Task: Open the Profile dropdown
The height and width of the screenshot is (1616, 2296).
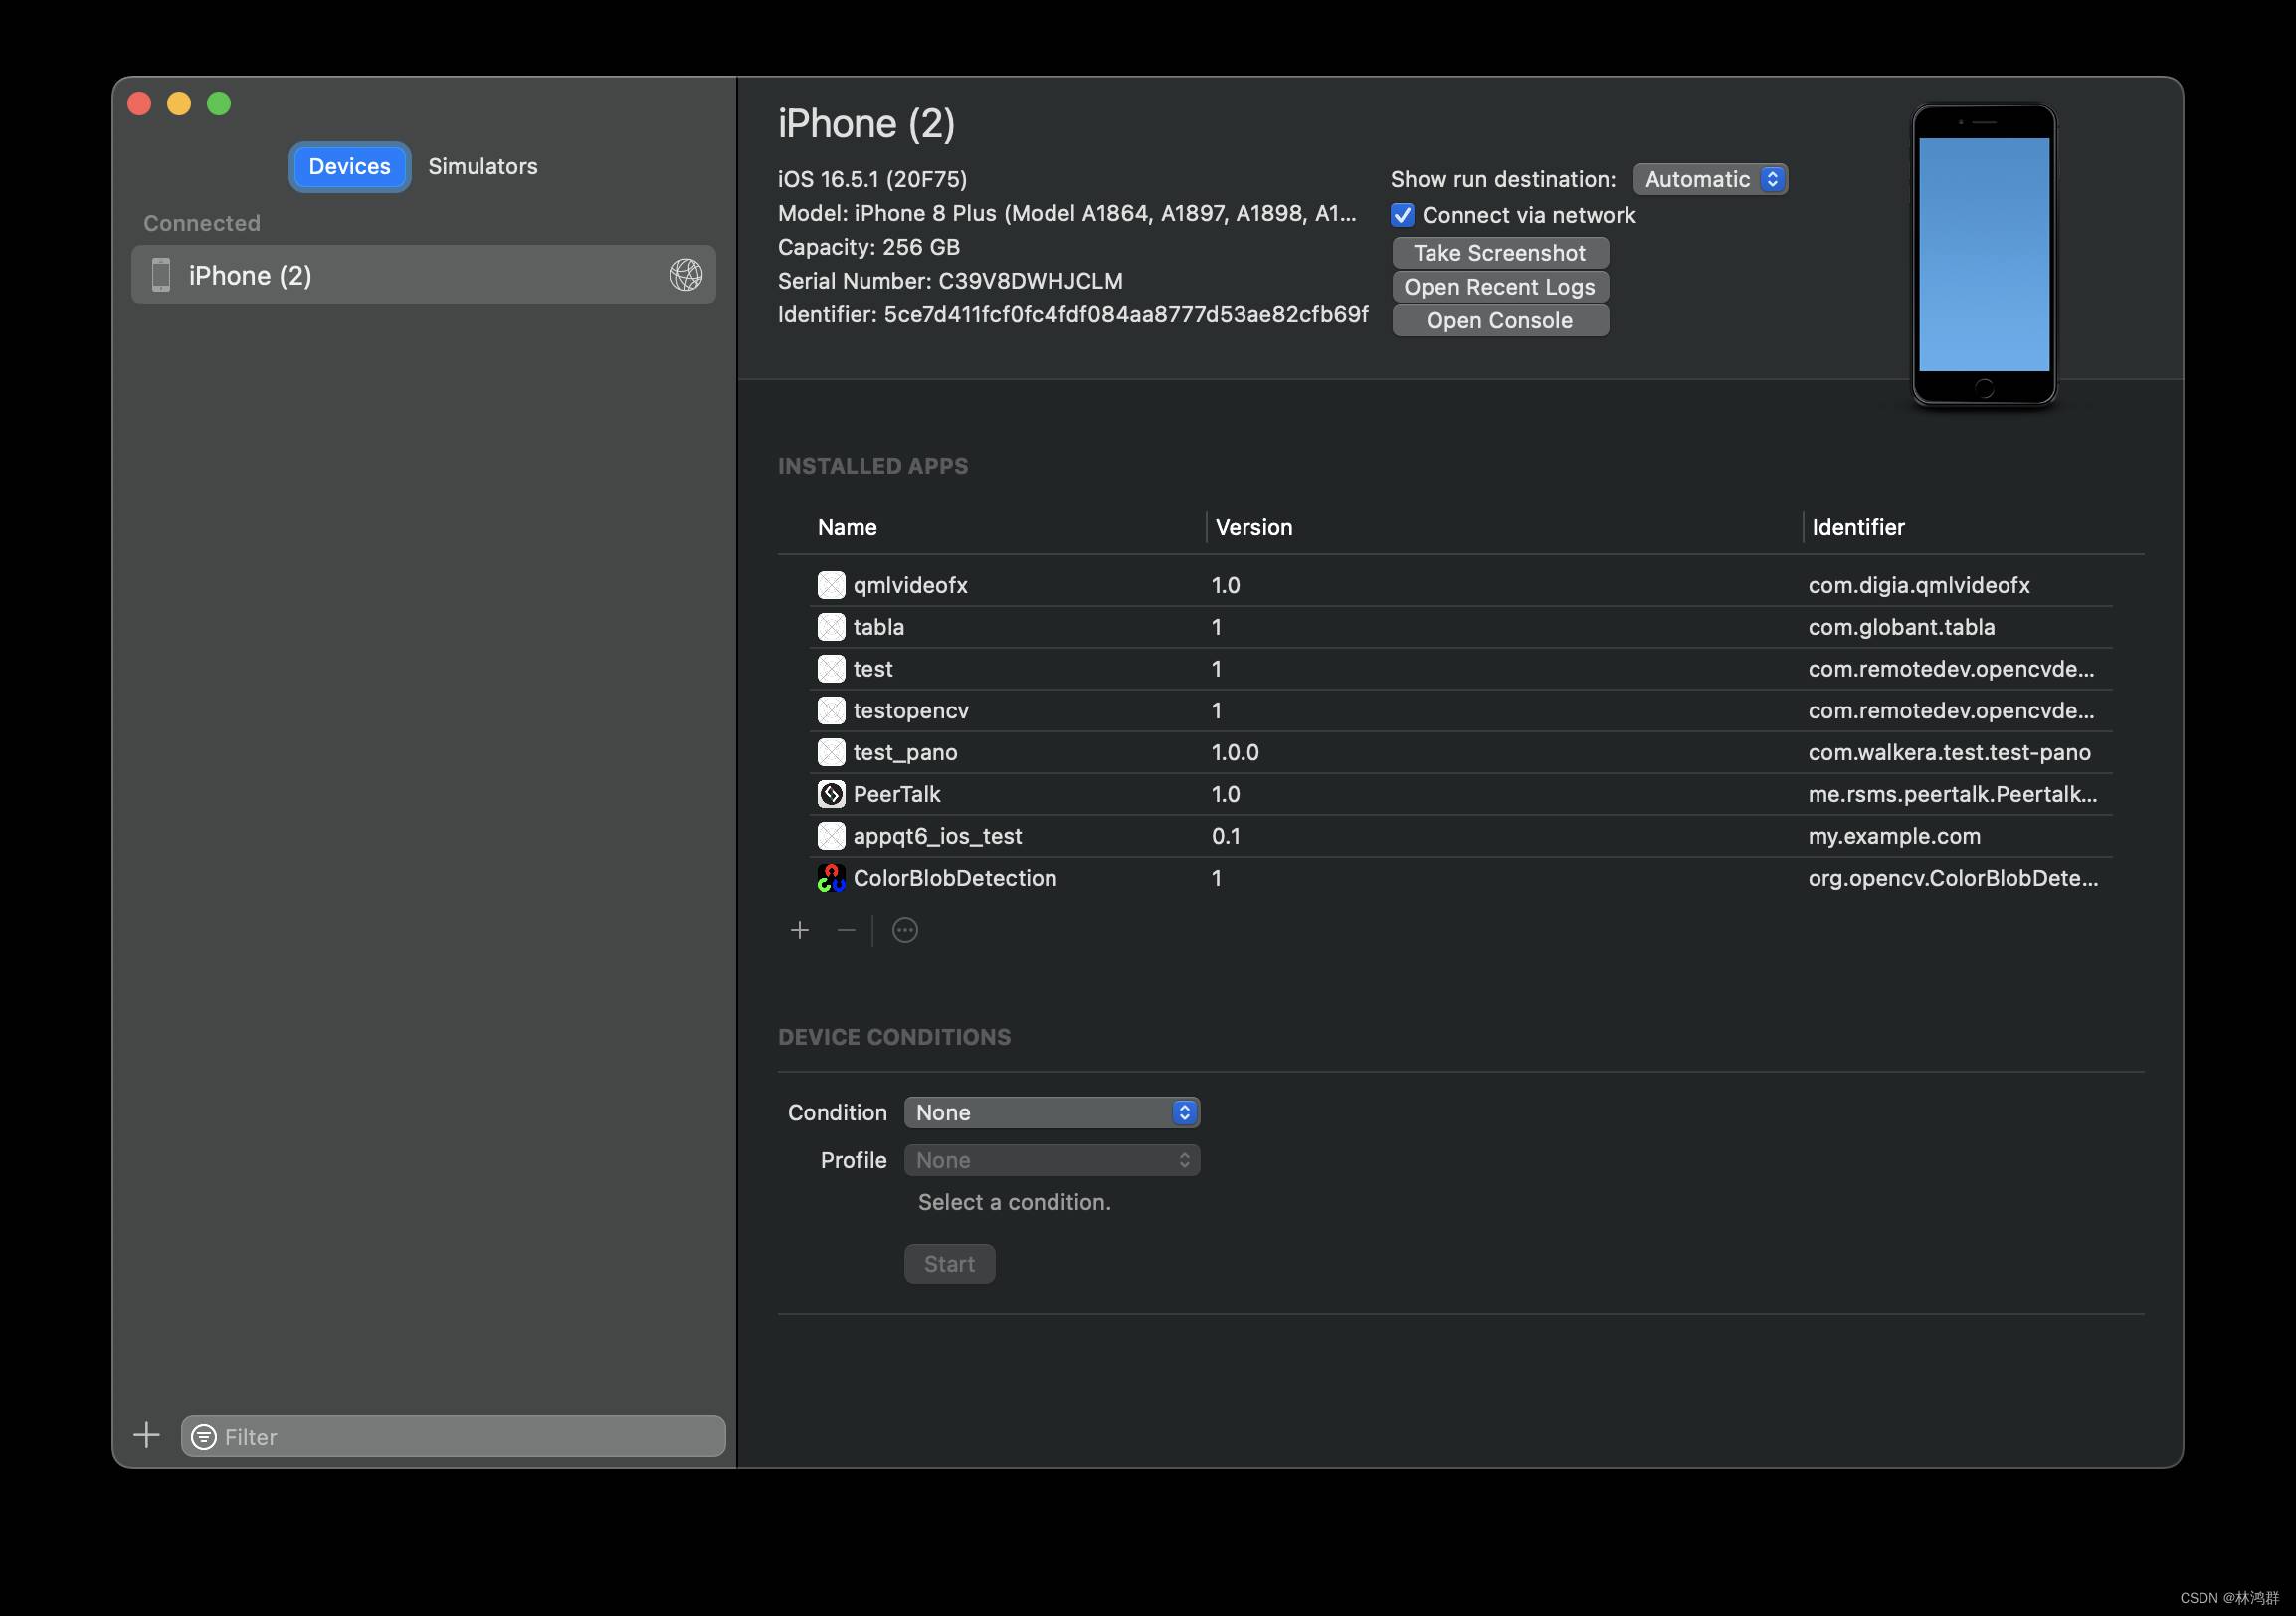Action: [1052, 1161]
